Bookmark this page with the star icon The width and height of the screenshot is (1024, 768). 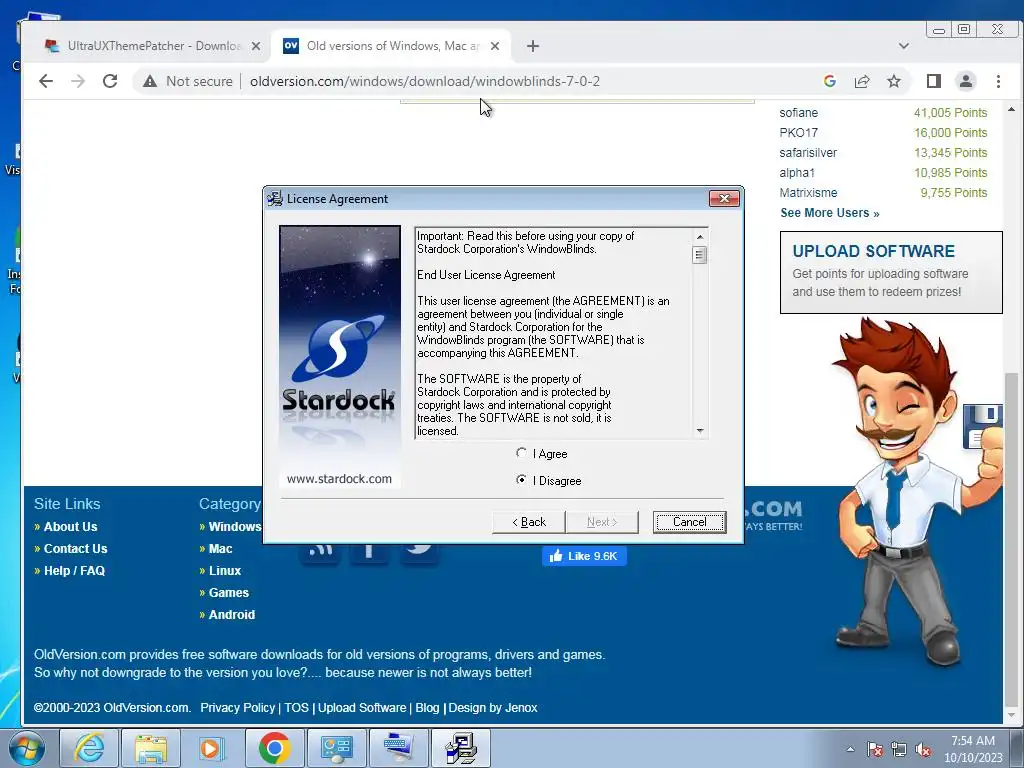(x=894, y=81)
